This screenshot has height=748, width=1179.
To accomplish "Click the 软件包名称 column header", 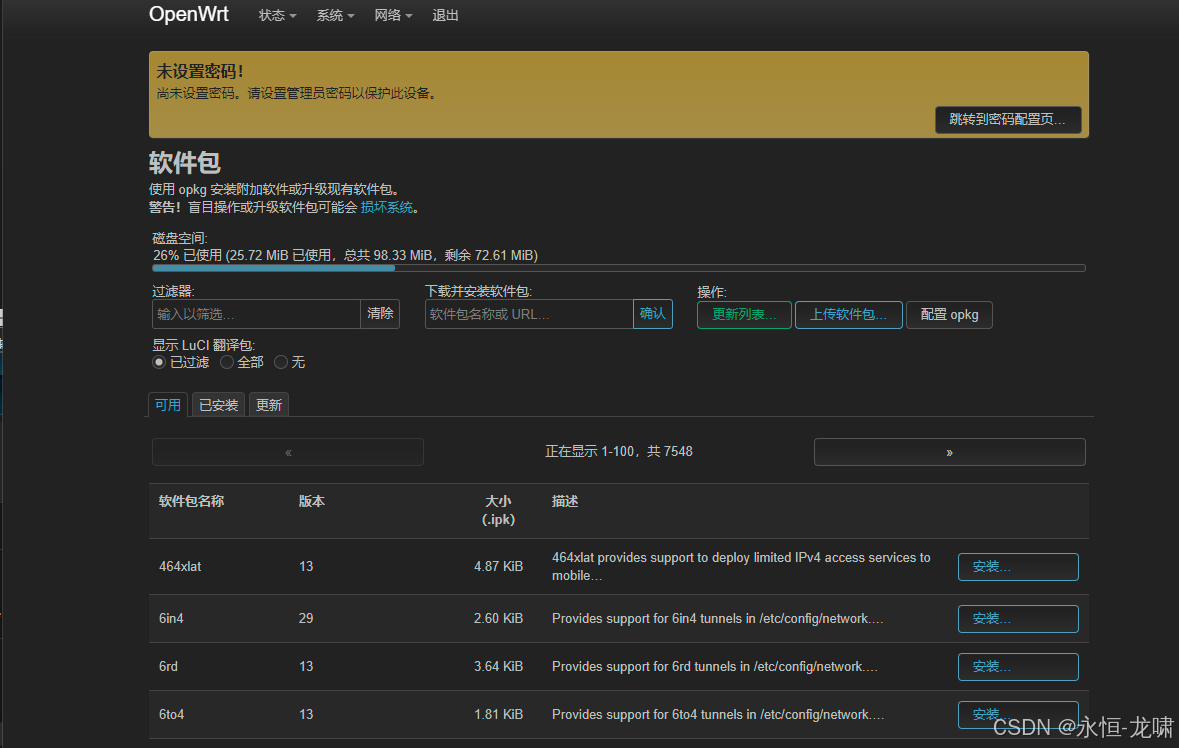I will (191, 501).
